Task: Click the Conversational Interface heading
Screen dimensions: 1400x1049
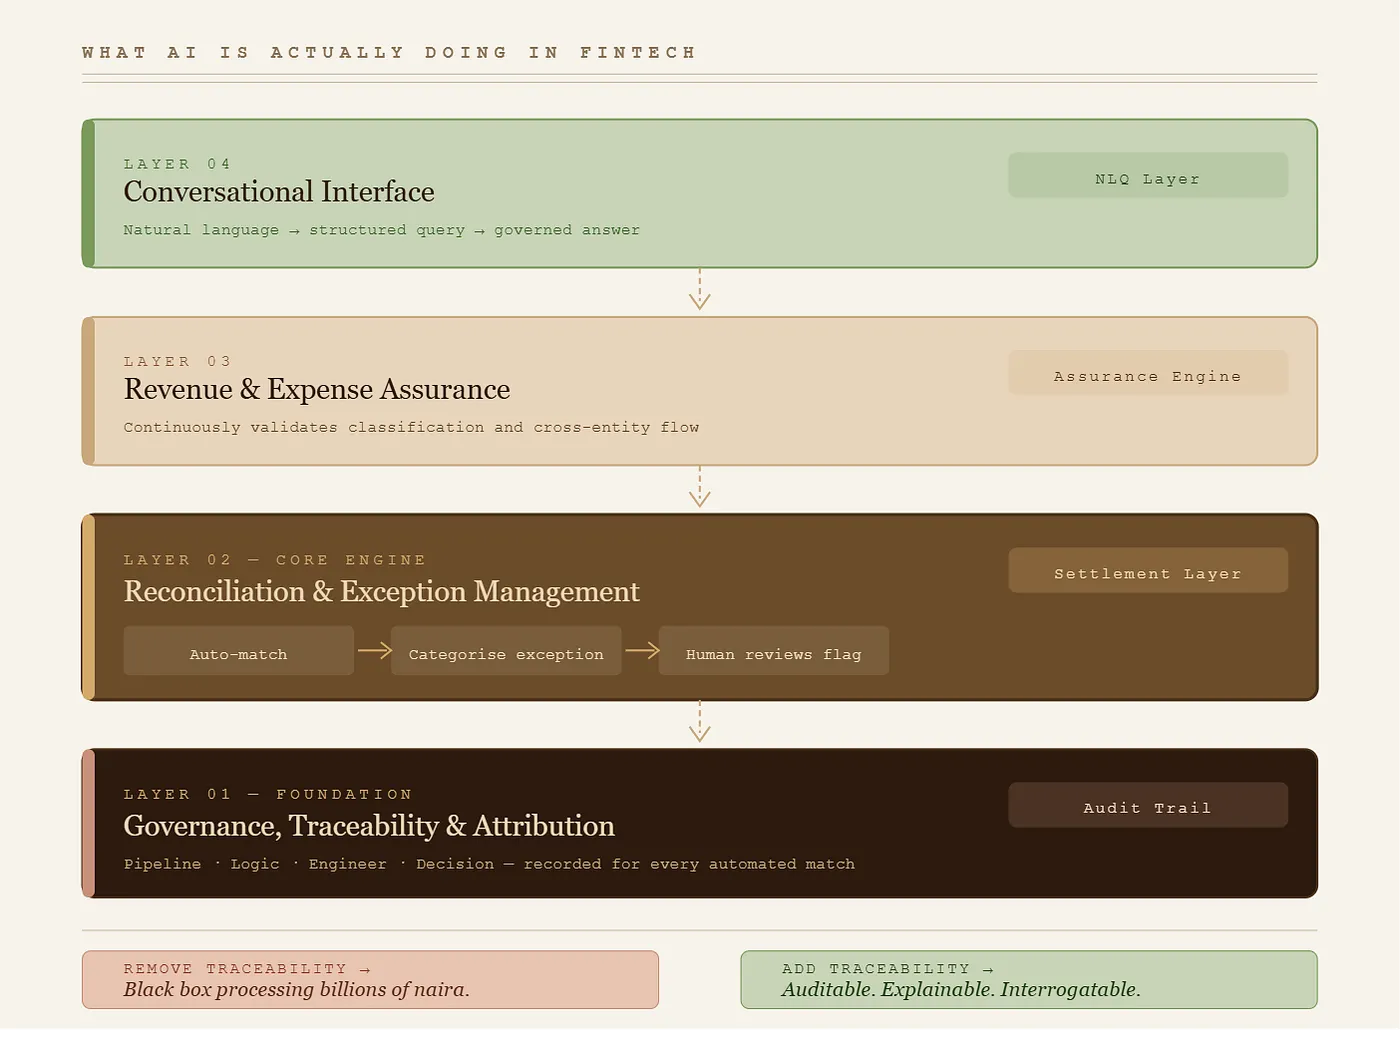Action: (279, 192)
